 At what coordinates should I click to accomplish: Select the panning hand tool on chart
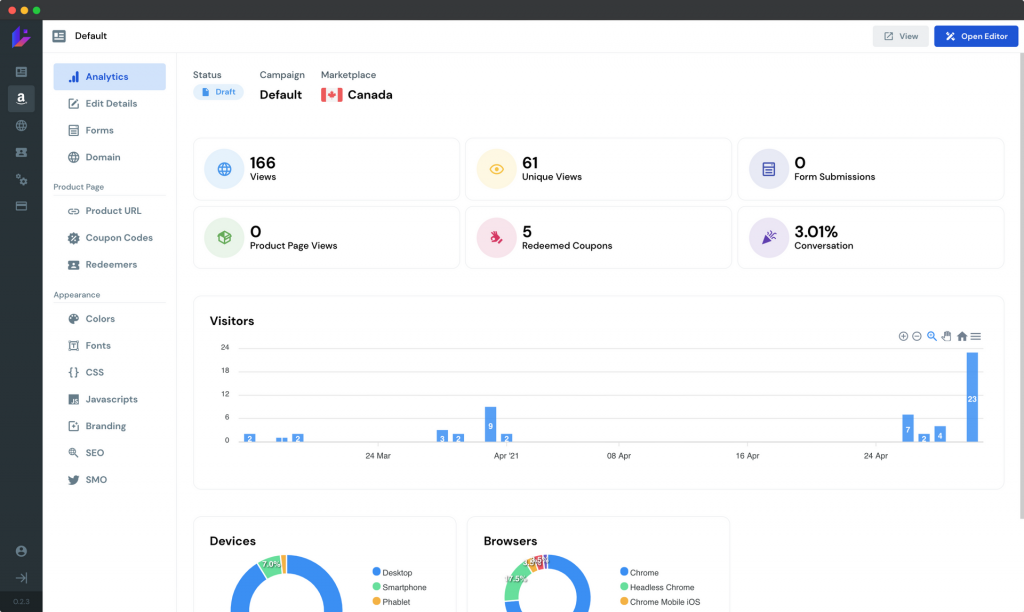click(x=946, y=336)
